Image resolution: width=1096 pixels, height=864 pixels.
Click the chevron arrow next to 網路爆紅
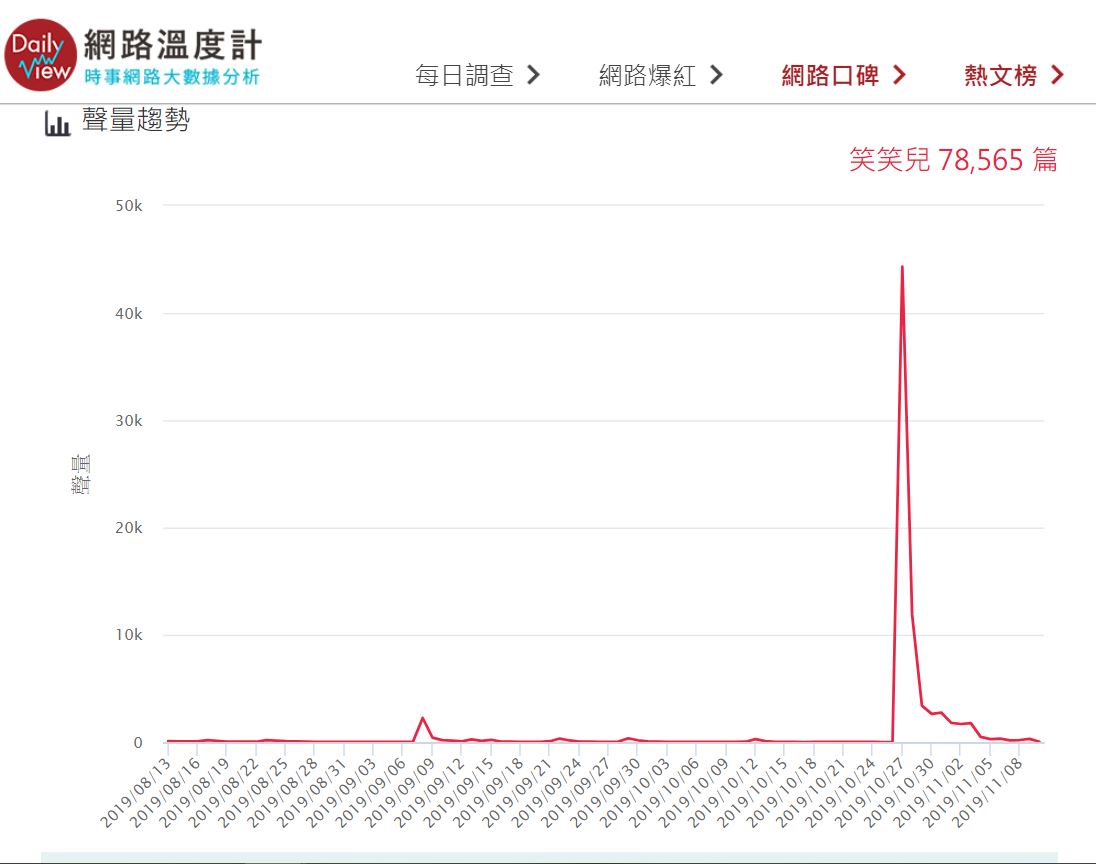coord(715,75)
